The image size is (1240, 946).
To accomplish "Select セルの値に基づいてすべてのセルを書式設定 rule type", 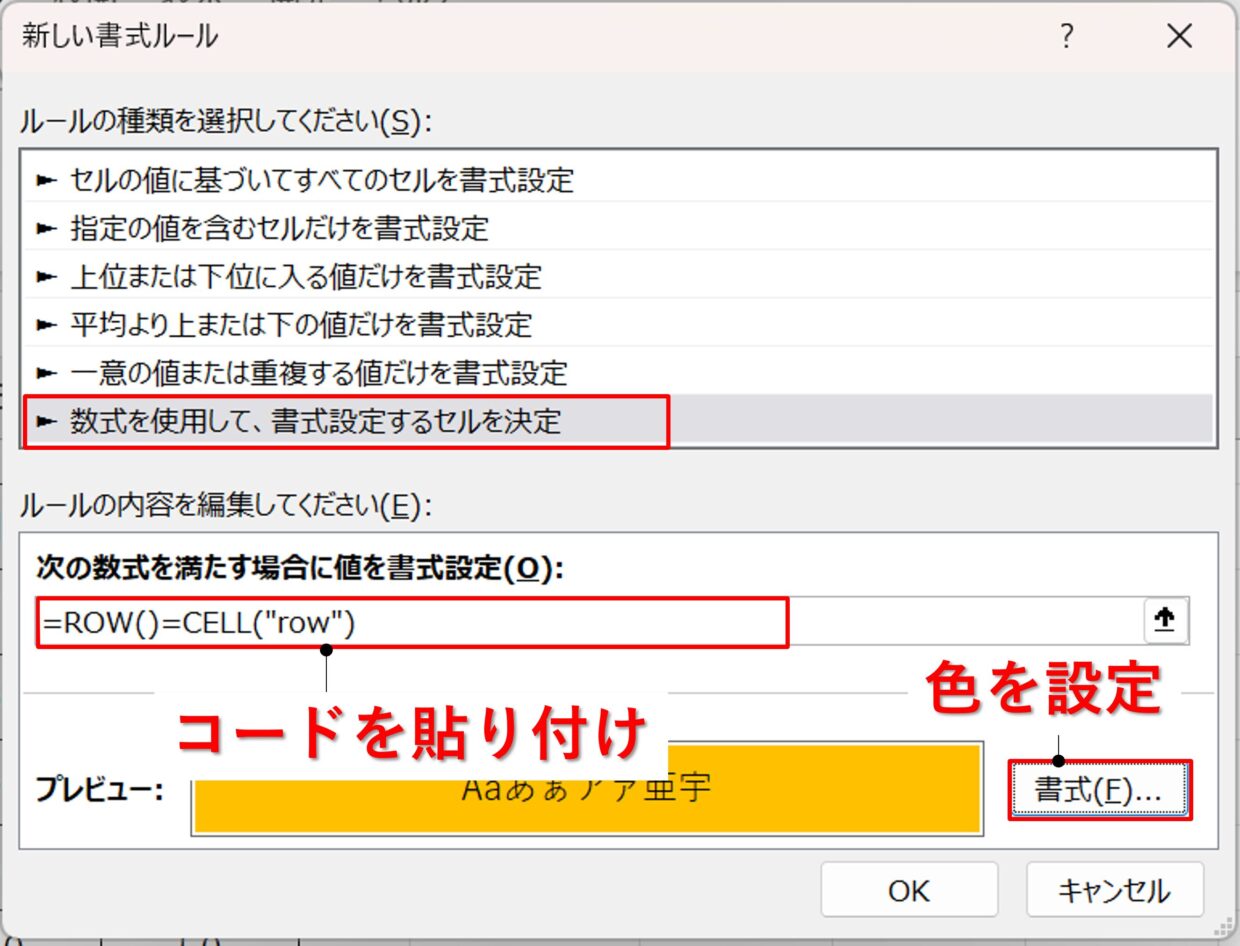I will (x=618, y=180).
